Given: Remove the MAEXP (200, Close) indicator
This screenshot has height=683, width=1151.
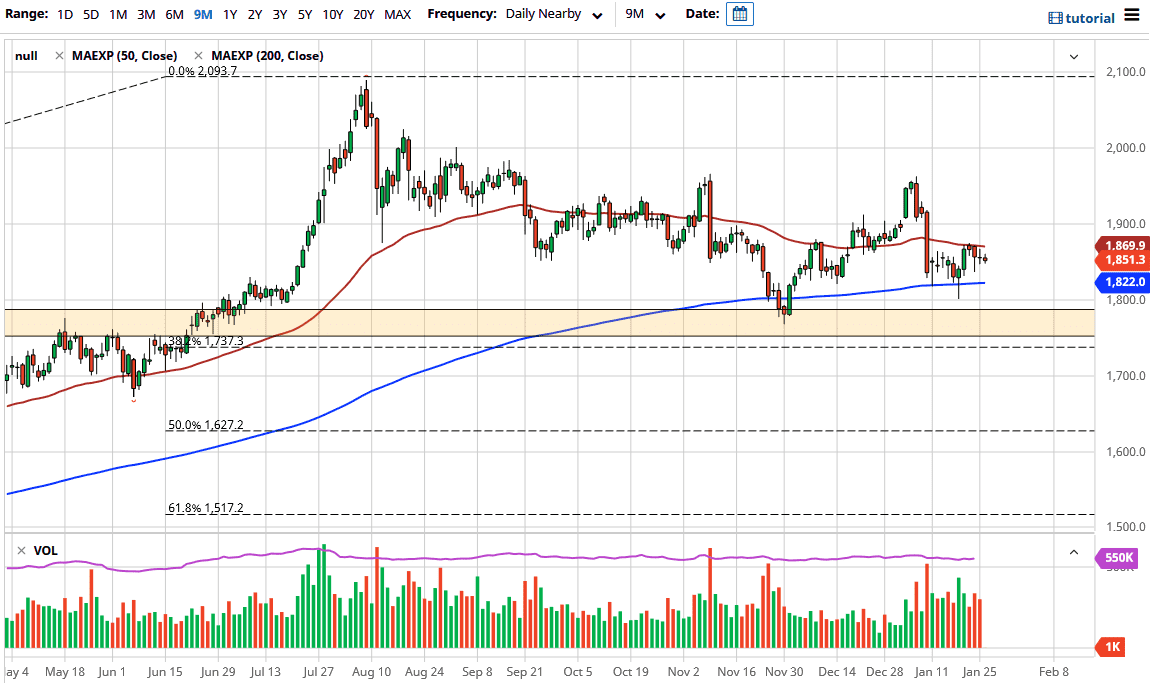Looking at the screenshot, I should 198,56.
